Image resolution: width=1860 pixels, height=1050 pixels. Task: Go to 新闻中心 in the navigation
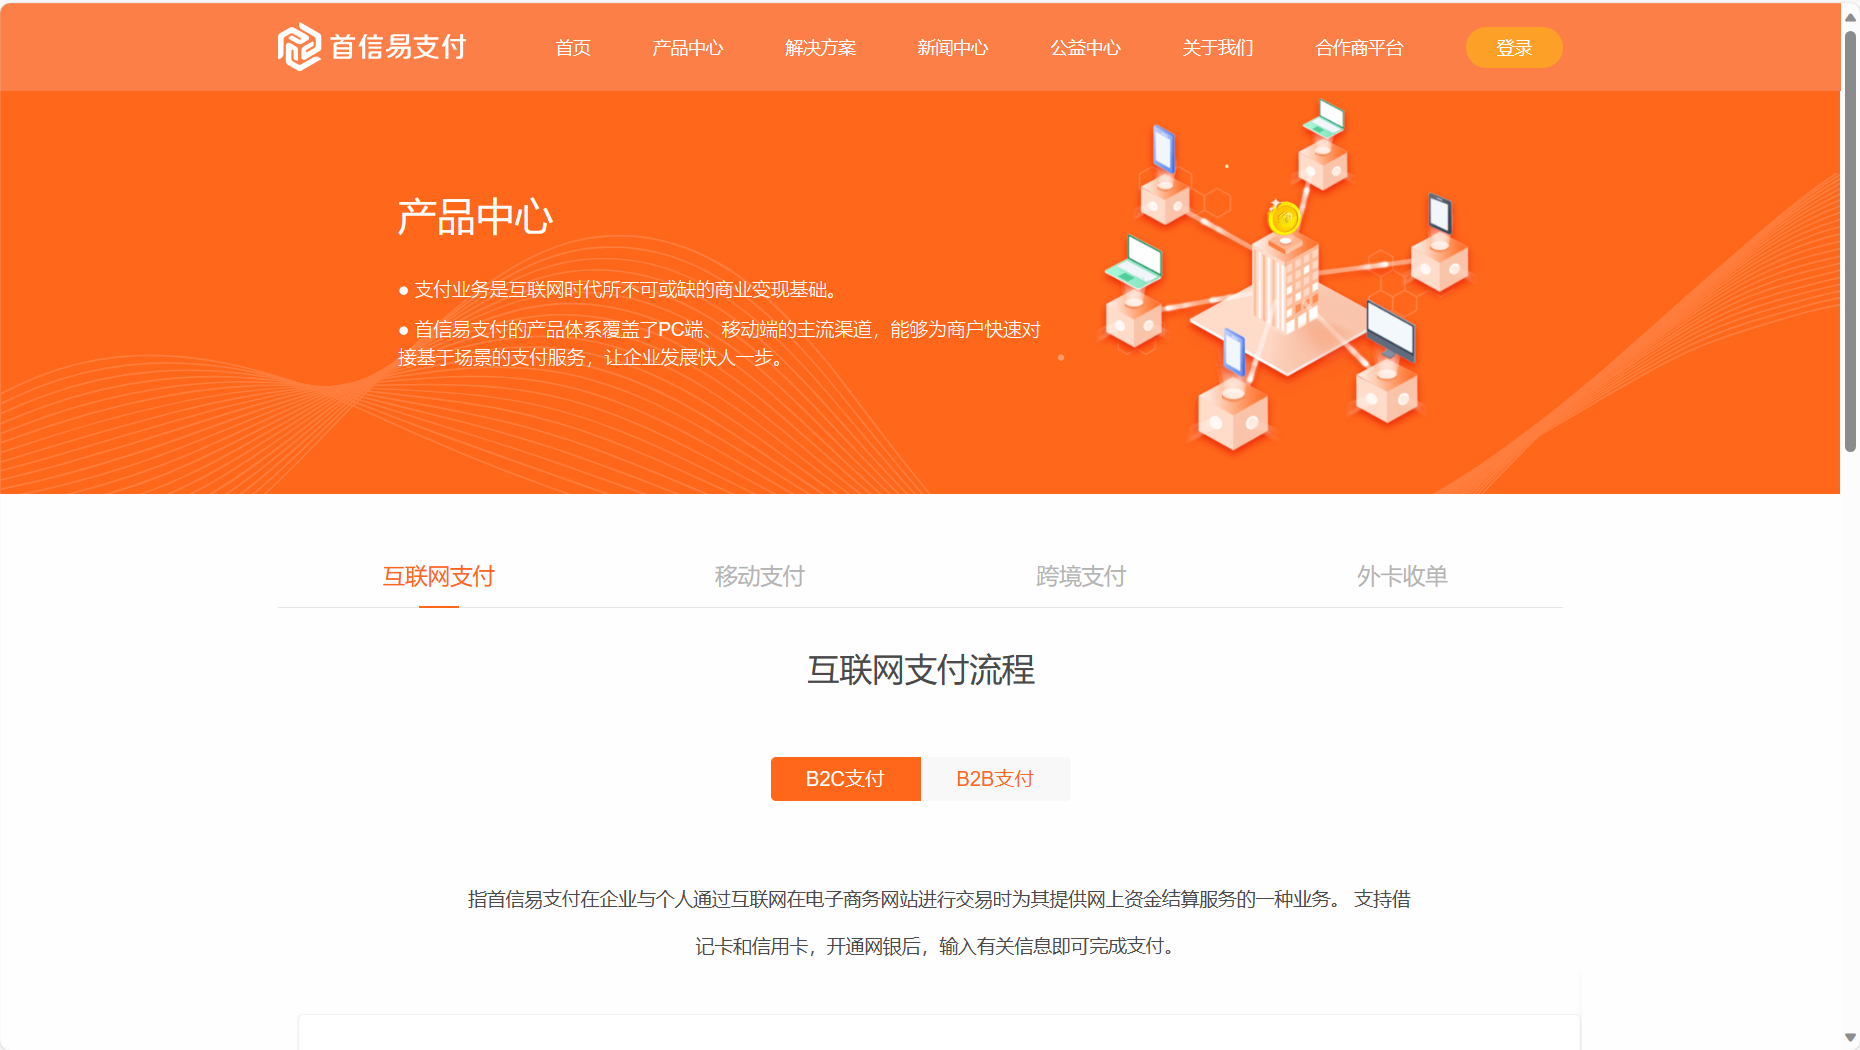952,48
